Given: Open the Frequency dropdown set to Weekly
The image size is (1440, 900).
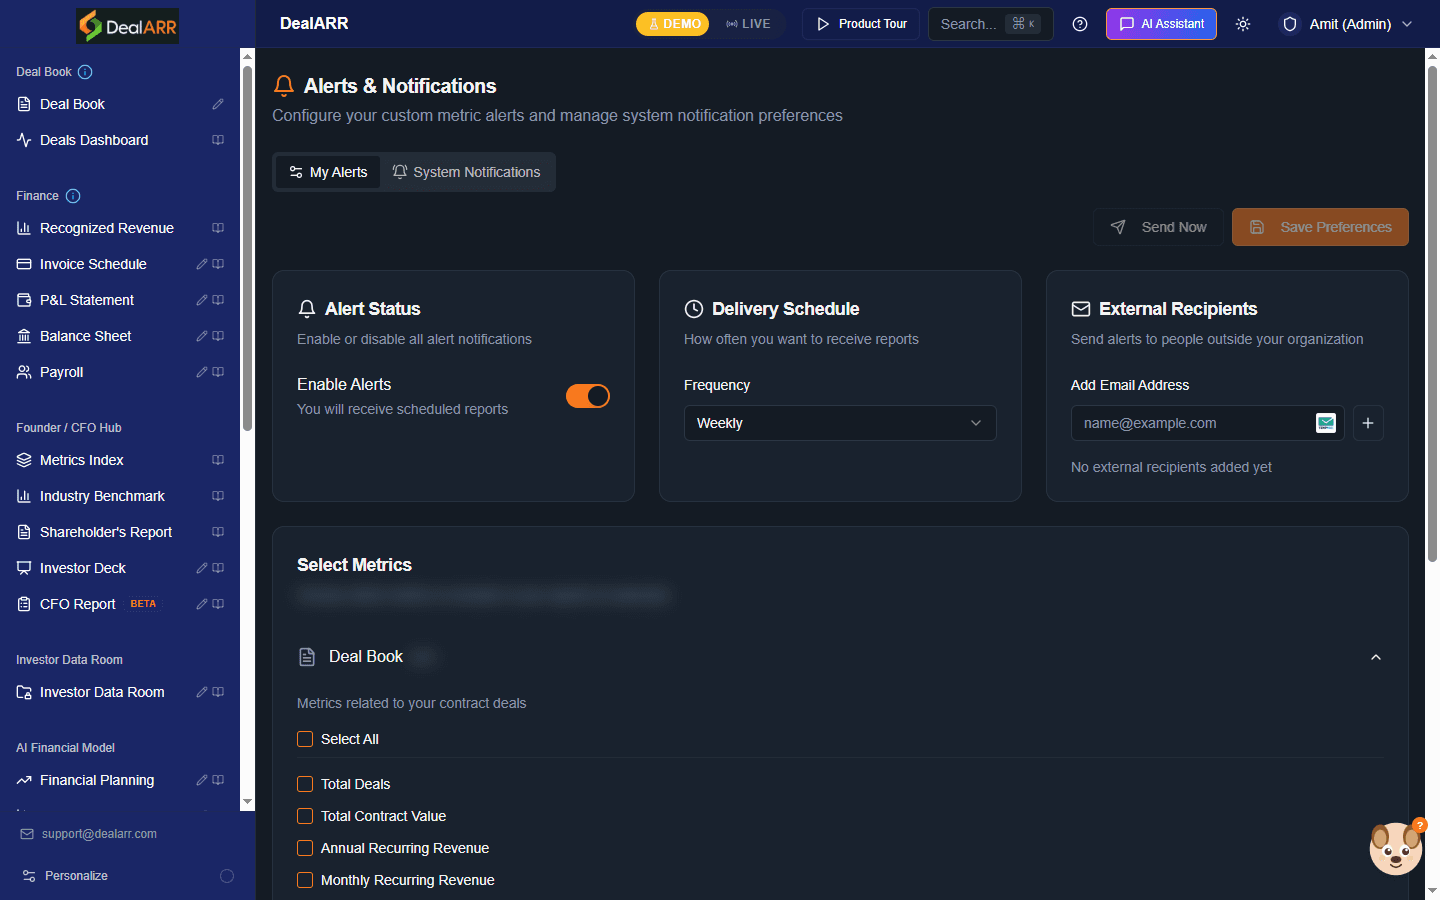Looking at the screenshot, I should point(840,423).
